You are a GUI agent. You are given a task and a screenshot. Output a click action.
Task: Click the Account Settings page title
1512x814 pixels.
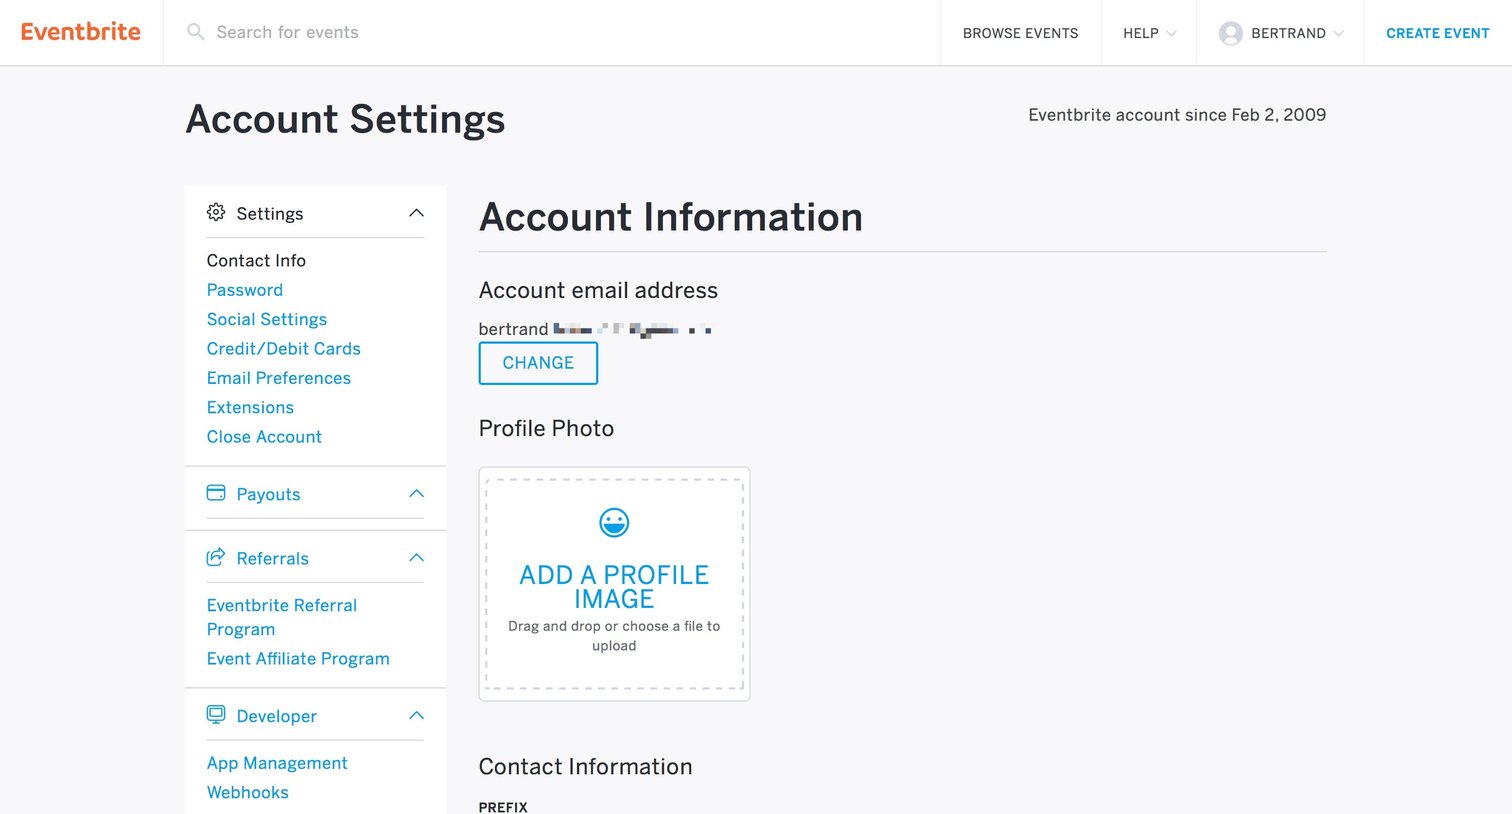click(x=345, y=119)
